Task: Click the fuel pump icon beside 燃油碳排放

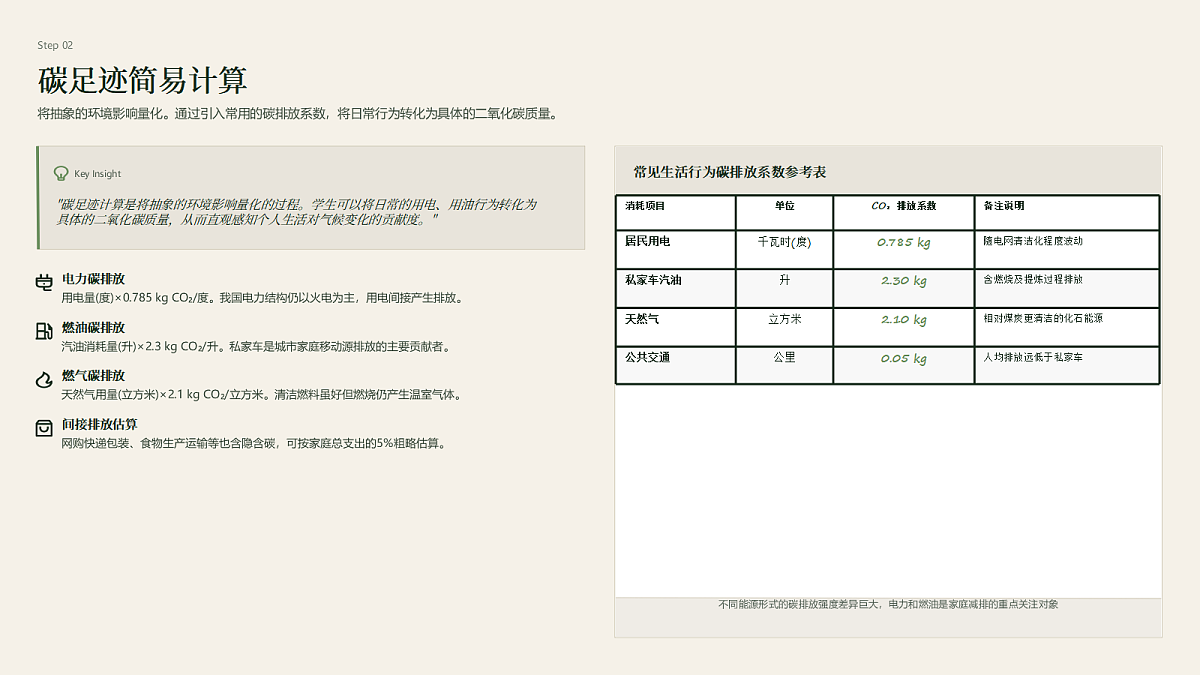Action: 44,332
